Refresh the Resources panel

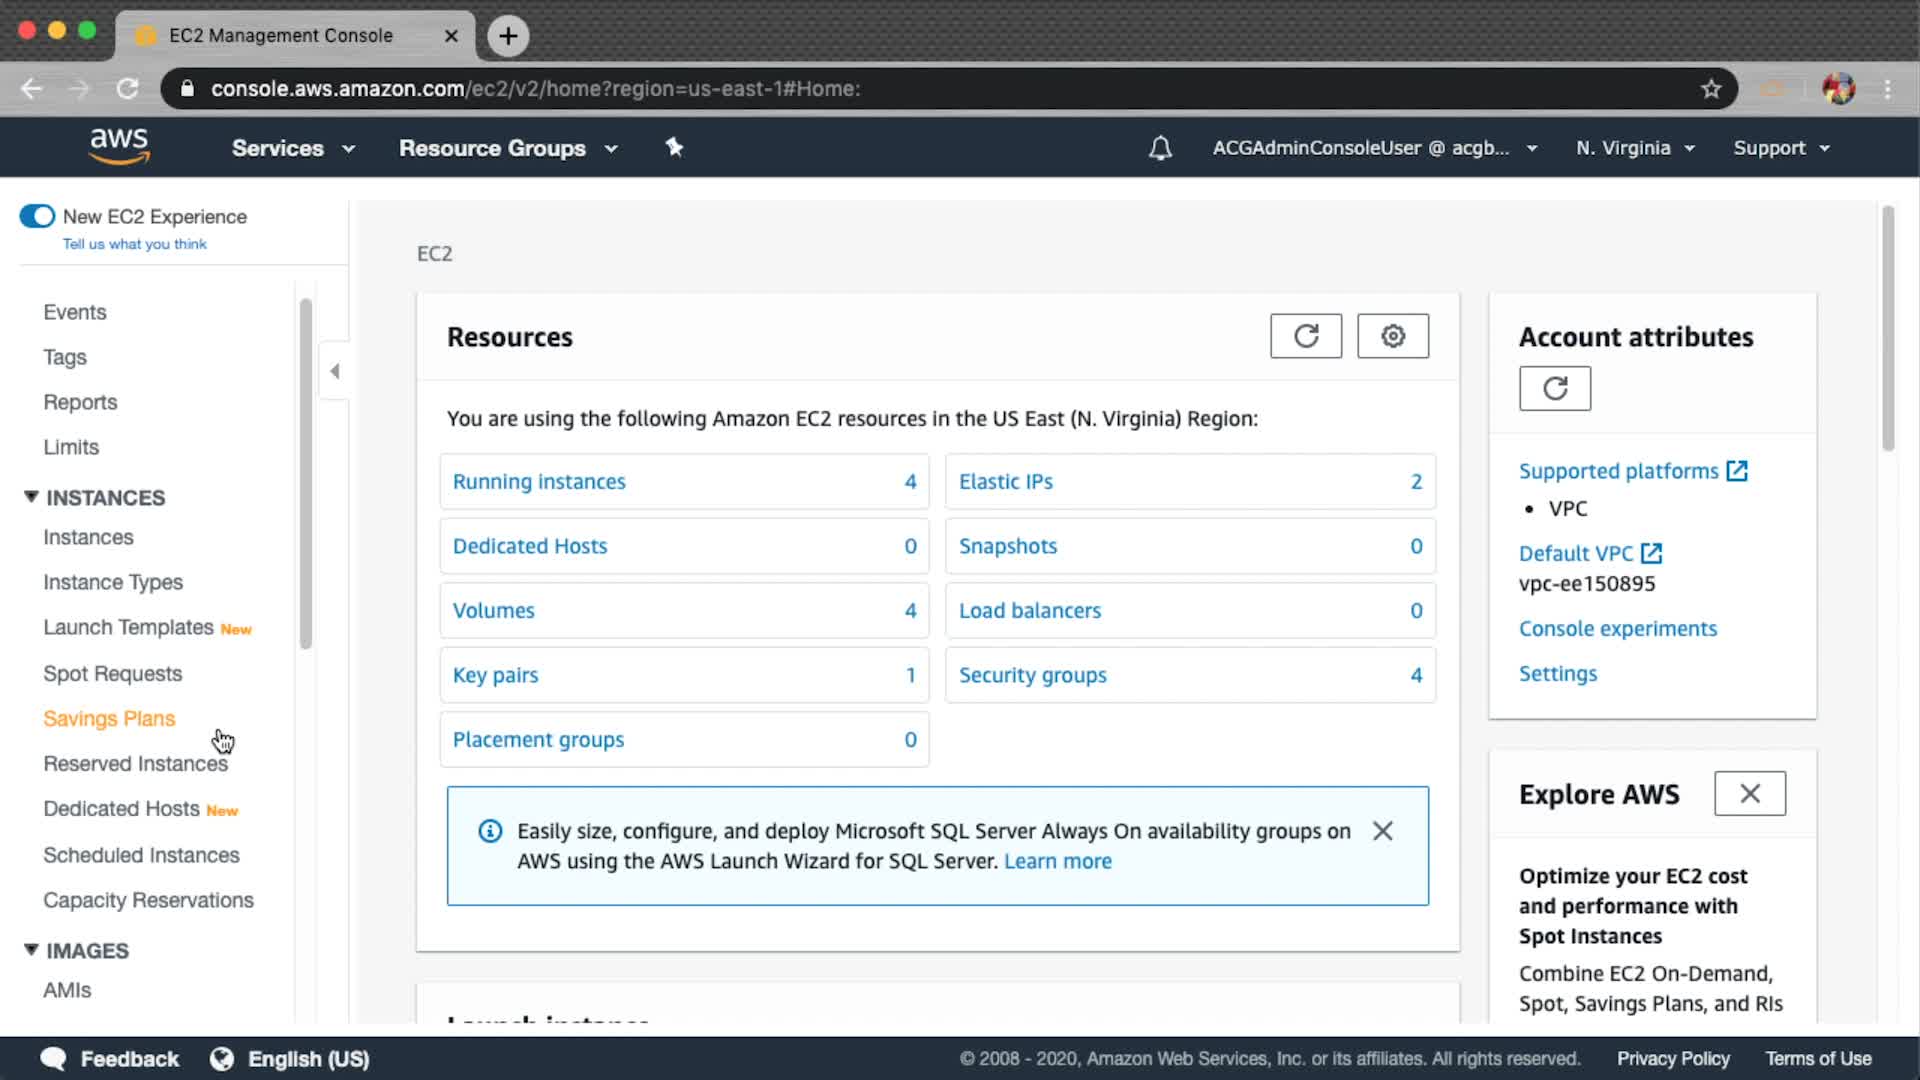[1305, 336]
